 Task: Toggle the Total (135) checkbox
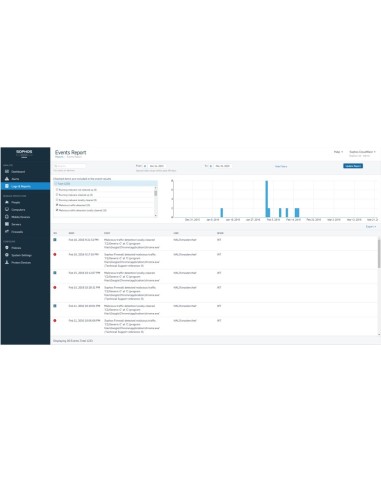[56, 184]
